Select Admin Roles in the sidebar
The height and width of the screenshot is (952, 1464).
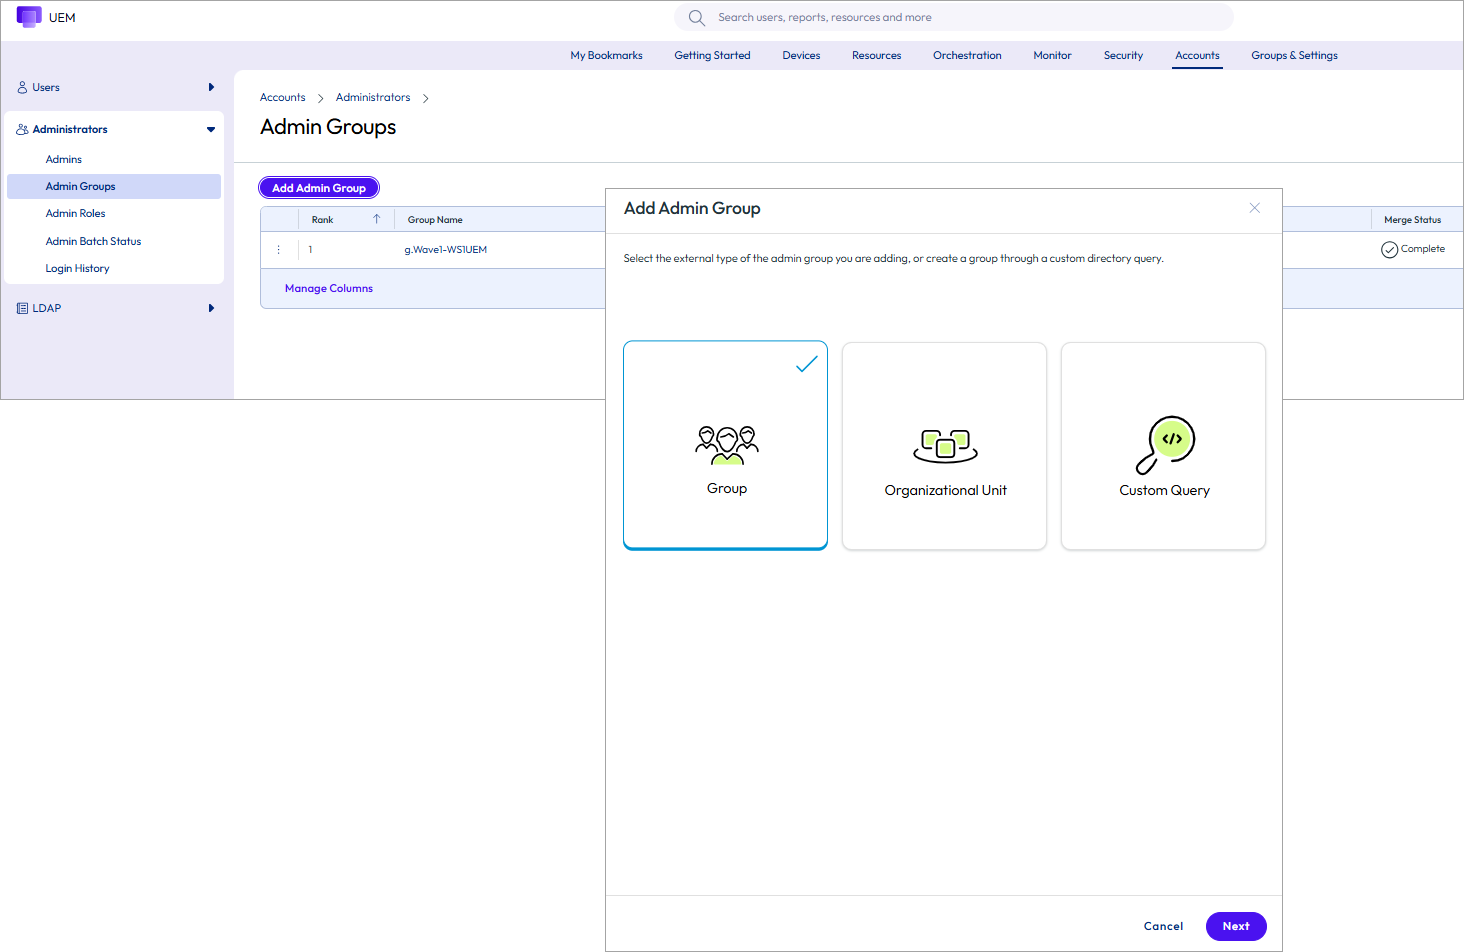(75, 214)
